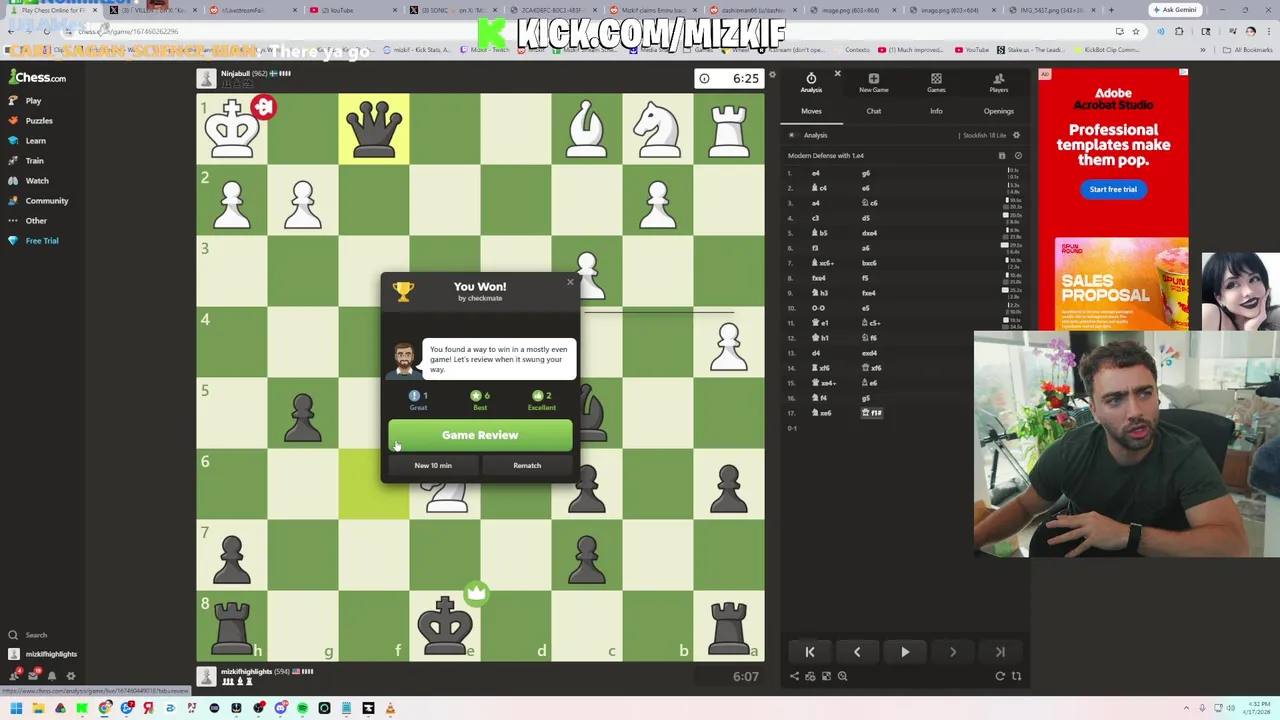Click the Ask Gemini button in browser
This screenshot has width=1280, height=720.
(1174, 10)
